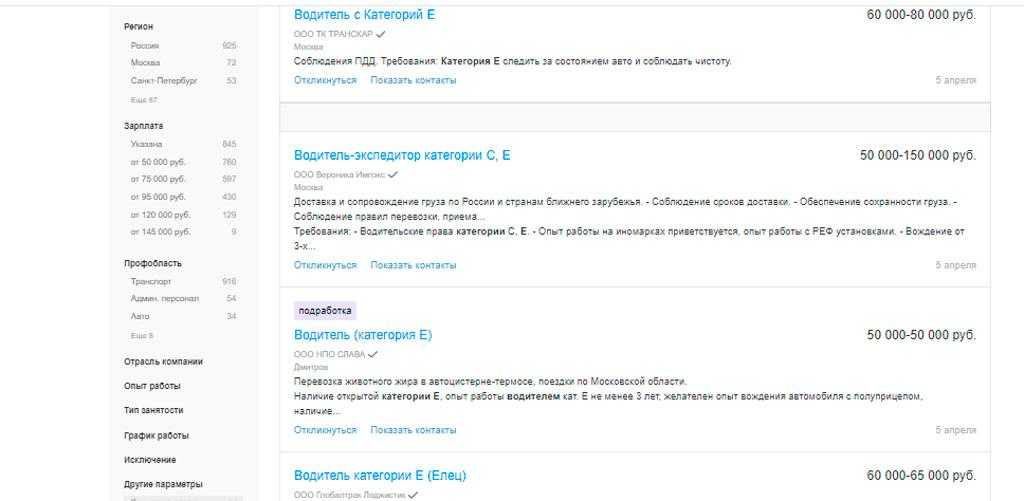Expand the График работы filter section

point(156,436)
